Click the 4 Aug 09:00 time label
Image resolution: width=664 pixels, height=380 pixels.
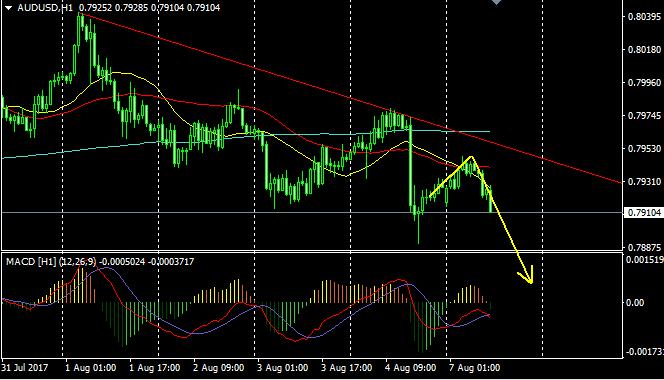click(x=410, y=367)
